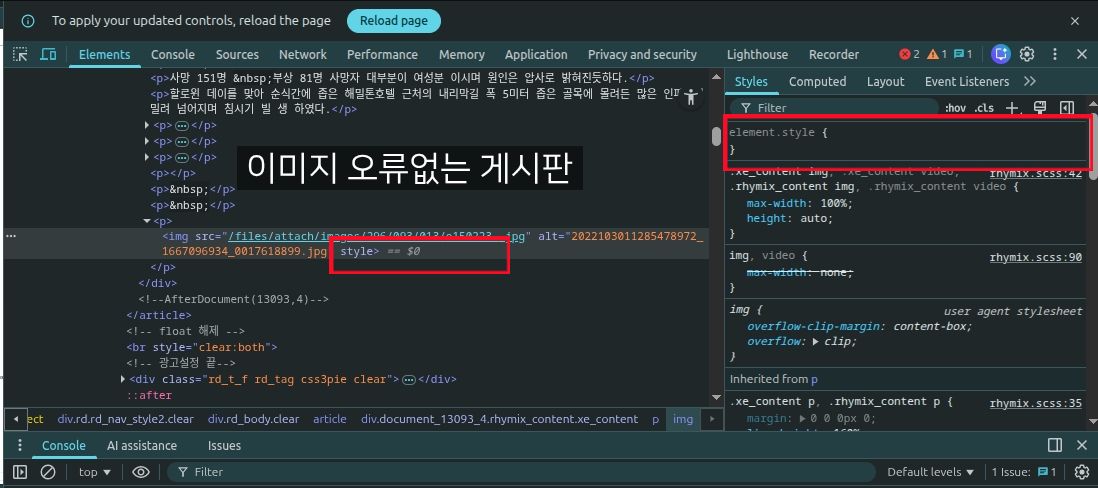Image resolution: width=1098 pixels, height=488 pixels.
Task: Click the AI assistance icon in DevTools toolbar
Action: [1000, 54]
